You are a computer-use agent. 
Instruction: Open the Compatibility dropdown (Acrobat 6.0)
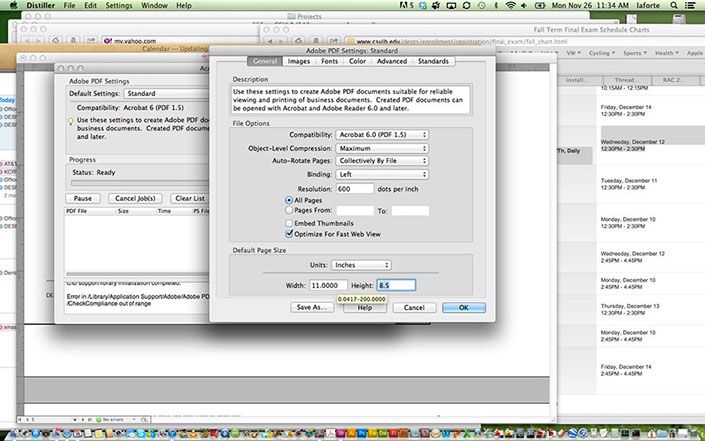382,134
